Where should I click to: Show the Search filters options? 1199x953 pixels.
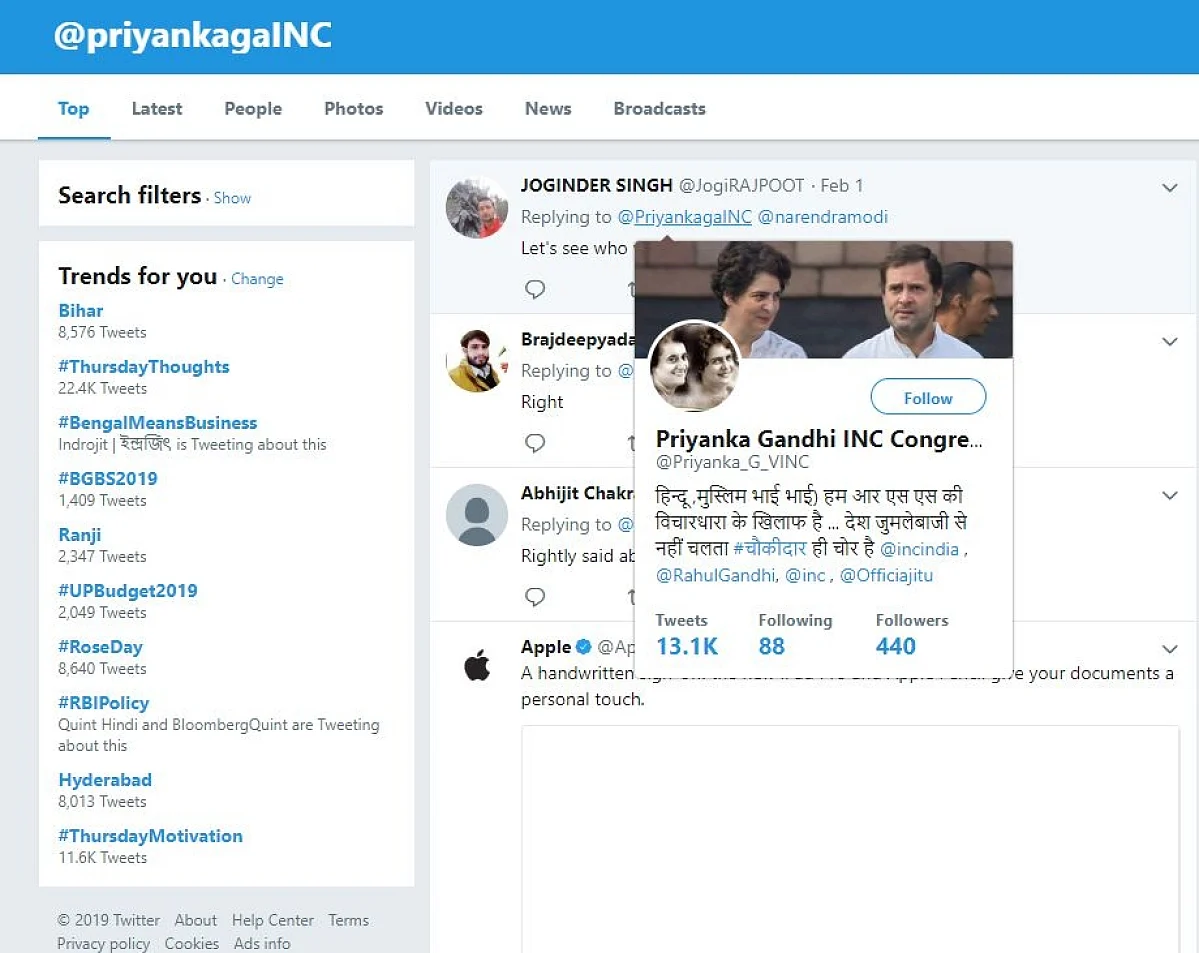pyautogui.click(x=232, y=198)
